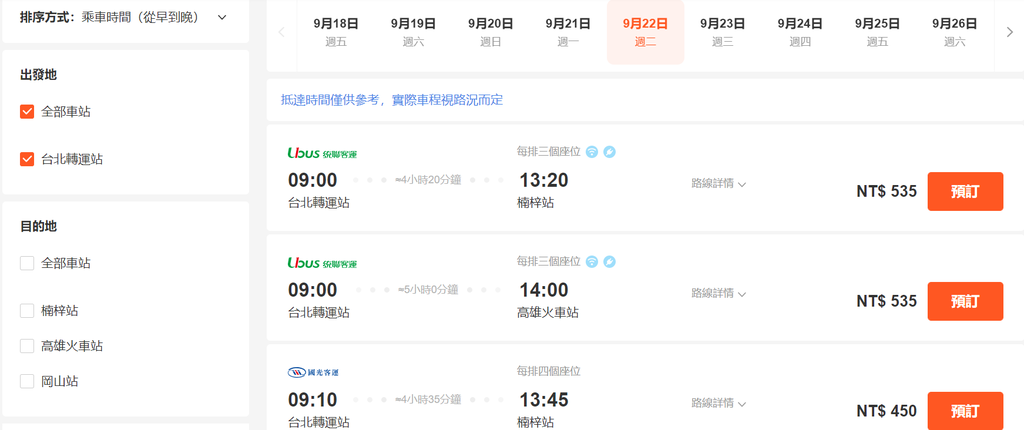Select the 9月22日 週二 date tab
1024x430 pixels.
(x=645, y=33)
